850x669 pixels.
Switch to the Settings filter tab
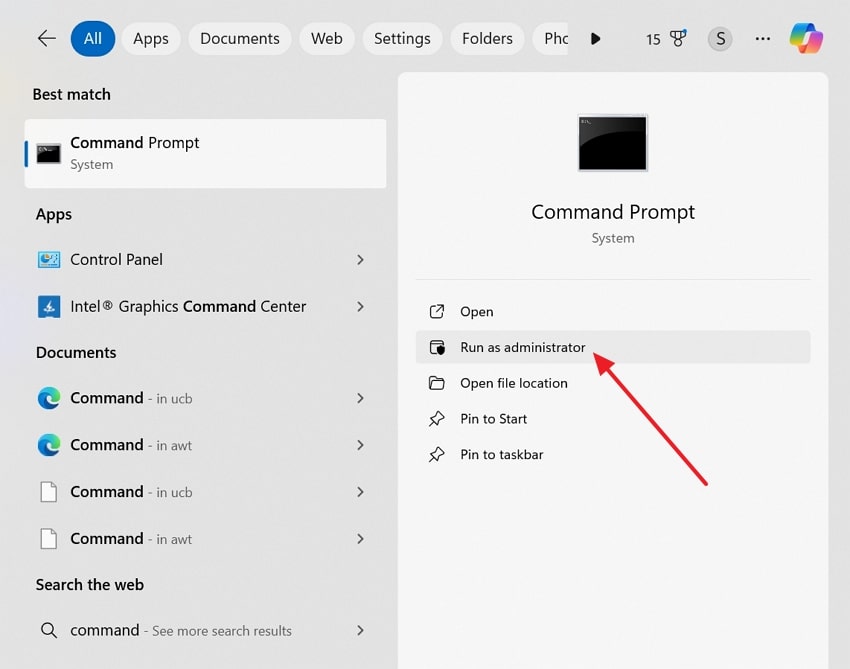click(402, 38)
